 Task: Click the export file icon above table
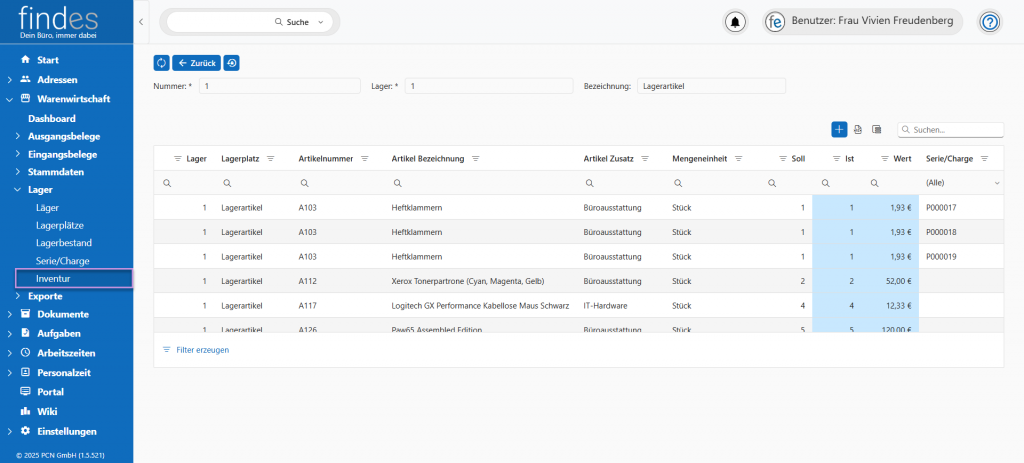pyautogui.click(x=858, y=129)
